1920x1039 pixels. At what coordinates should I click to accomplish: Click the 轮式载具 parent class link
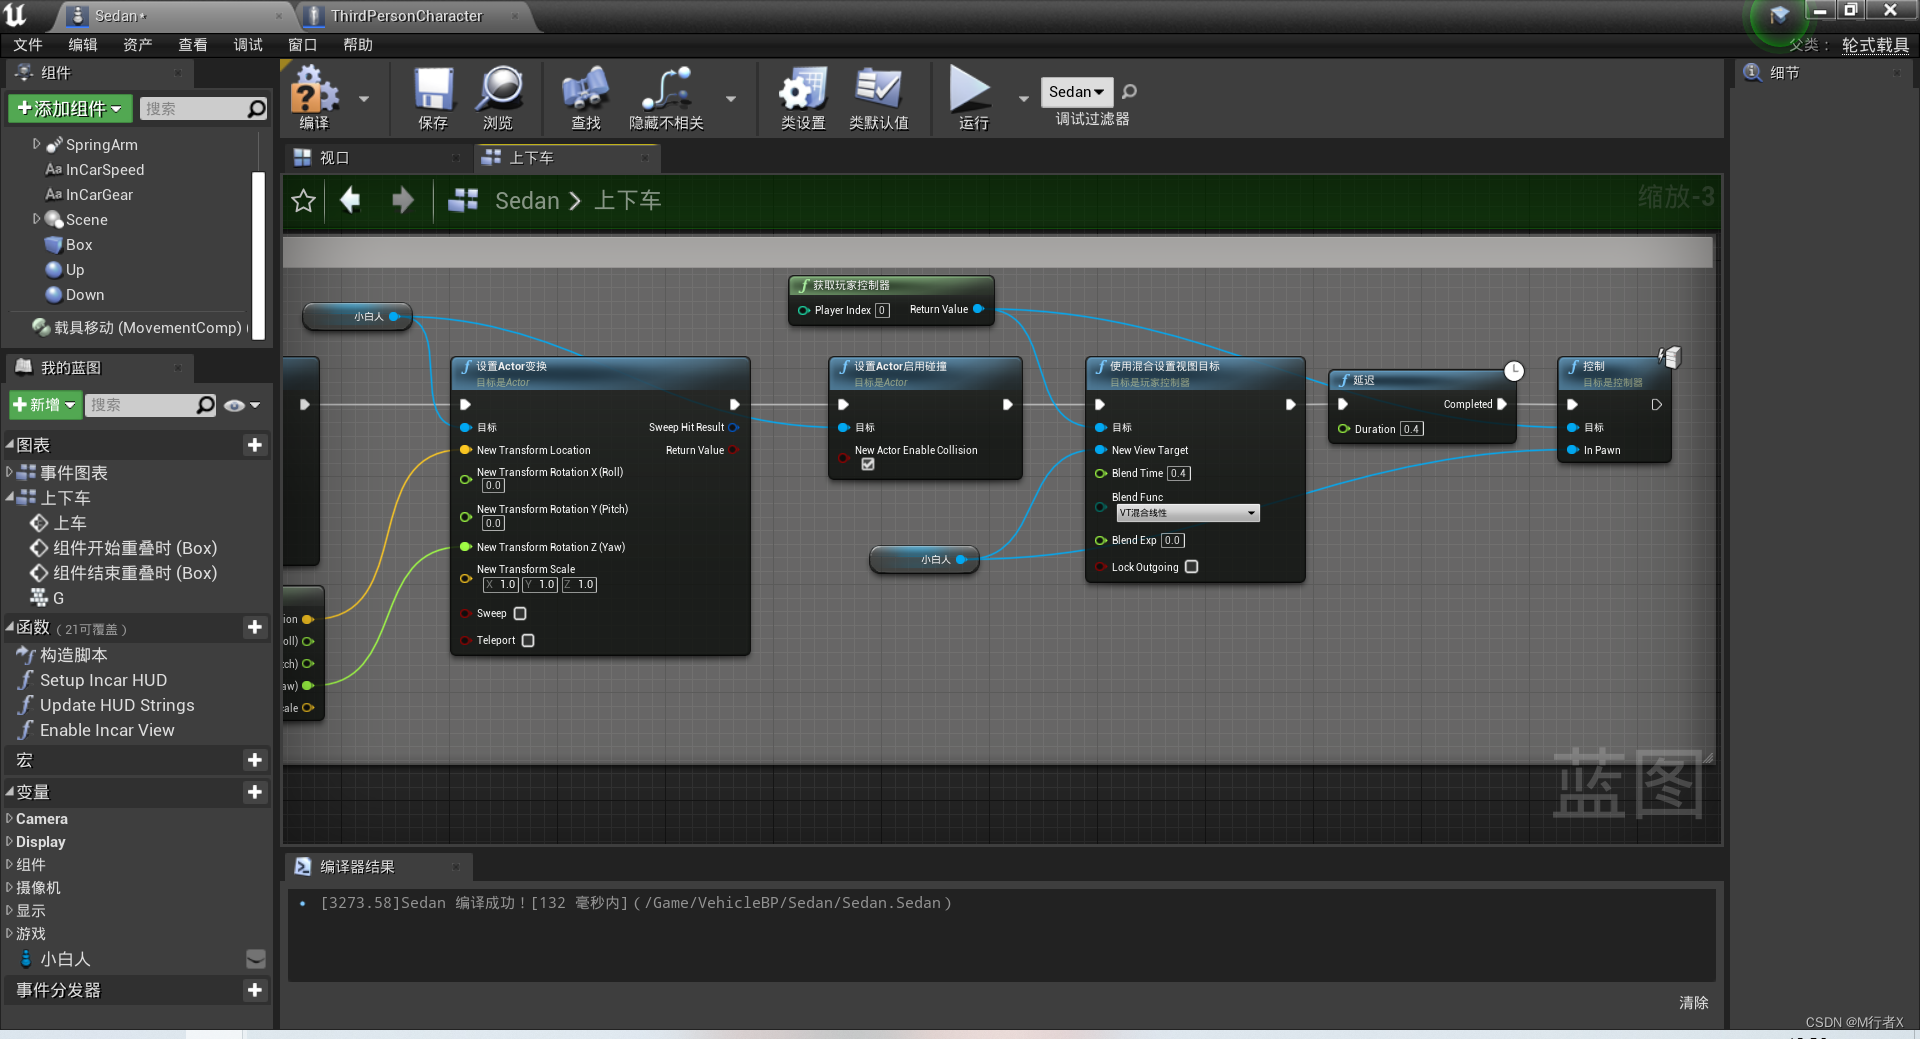[1876, 45]
